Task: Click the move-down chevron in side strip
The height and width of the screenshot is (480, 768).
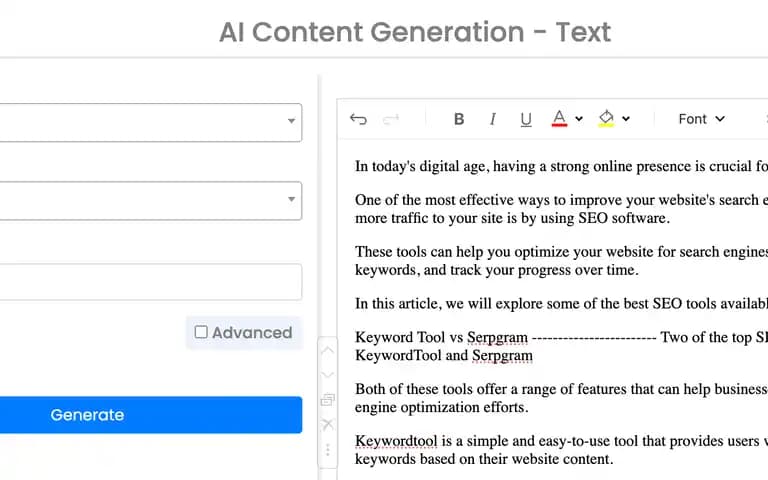Action: coord(328,375)
